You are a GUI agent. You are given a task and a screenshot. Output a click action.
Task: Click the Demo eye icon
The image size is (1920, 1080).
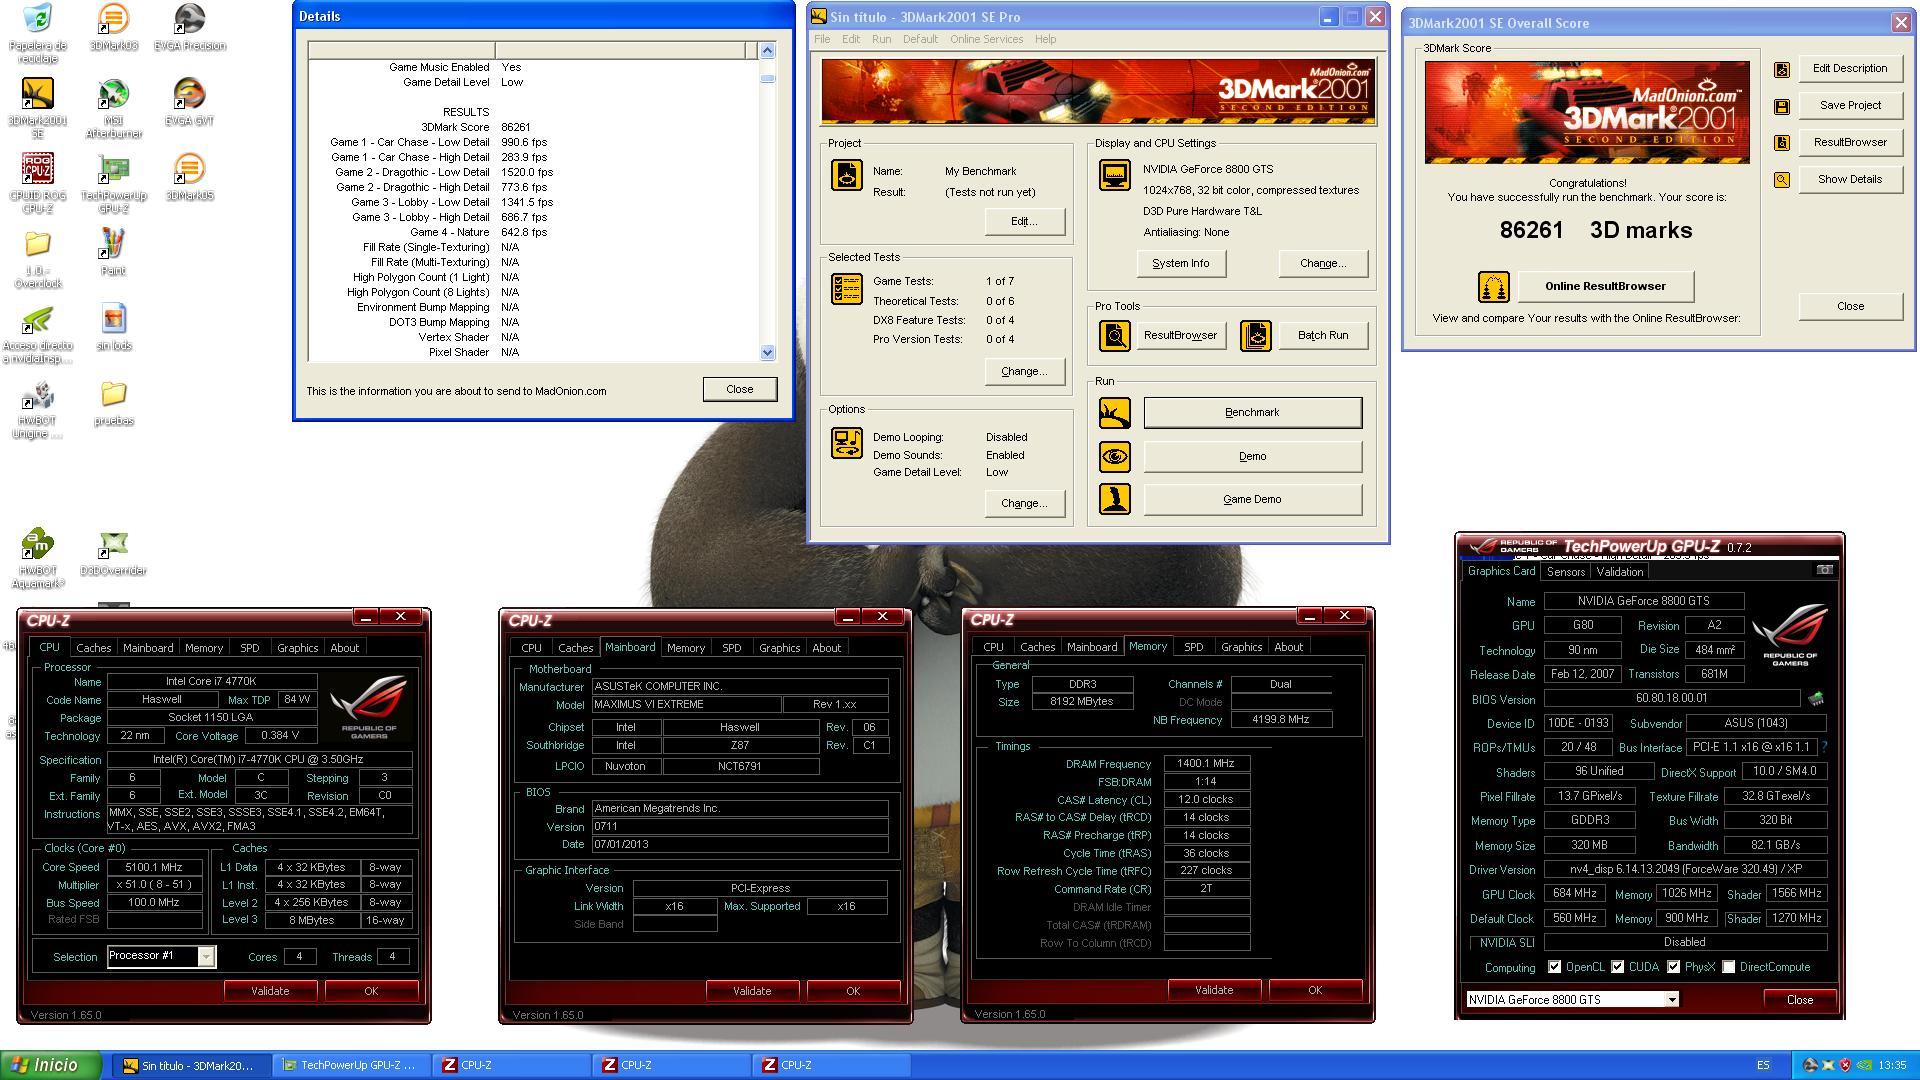point(1114,457)
